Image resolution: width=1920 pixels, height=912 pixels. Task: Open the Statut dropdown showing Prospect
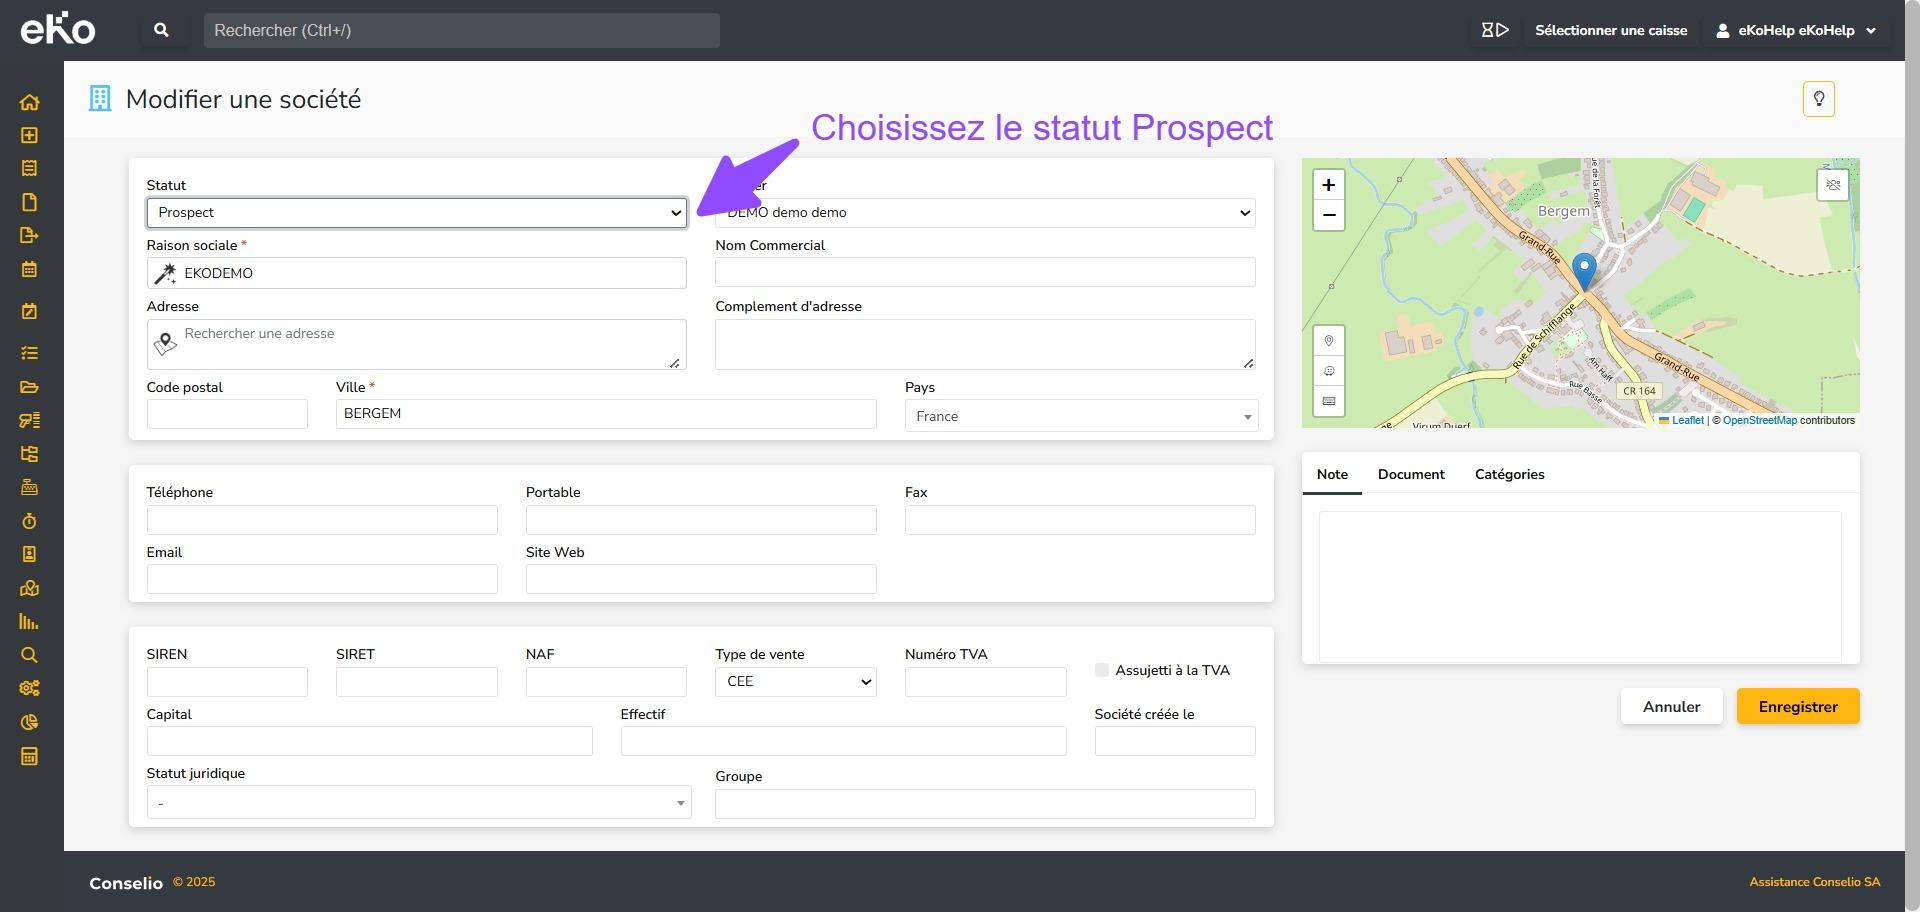(x=416, y=213)
